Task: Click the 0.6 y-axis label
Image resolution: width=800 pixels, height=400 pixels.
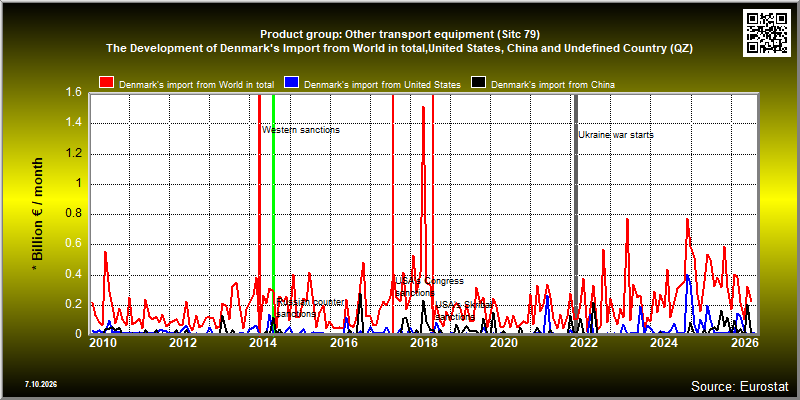Action: point(75,244)
